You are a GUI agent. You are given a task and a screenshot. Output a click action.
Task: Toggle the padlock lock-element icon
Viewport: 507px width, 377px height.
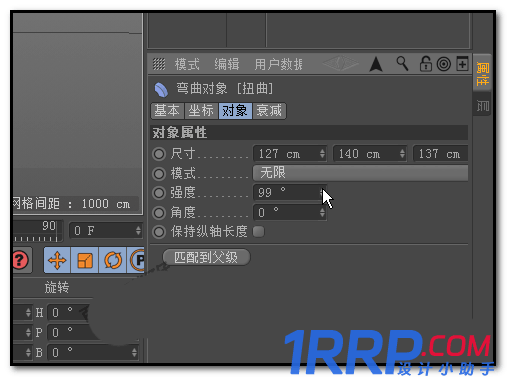(x=425, y=64)
